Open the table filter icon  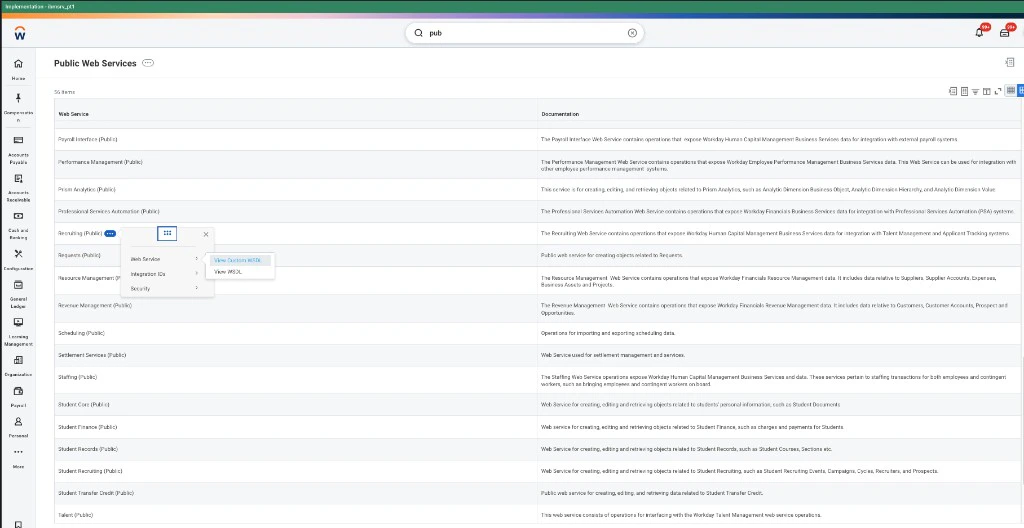975,91
